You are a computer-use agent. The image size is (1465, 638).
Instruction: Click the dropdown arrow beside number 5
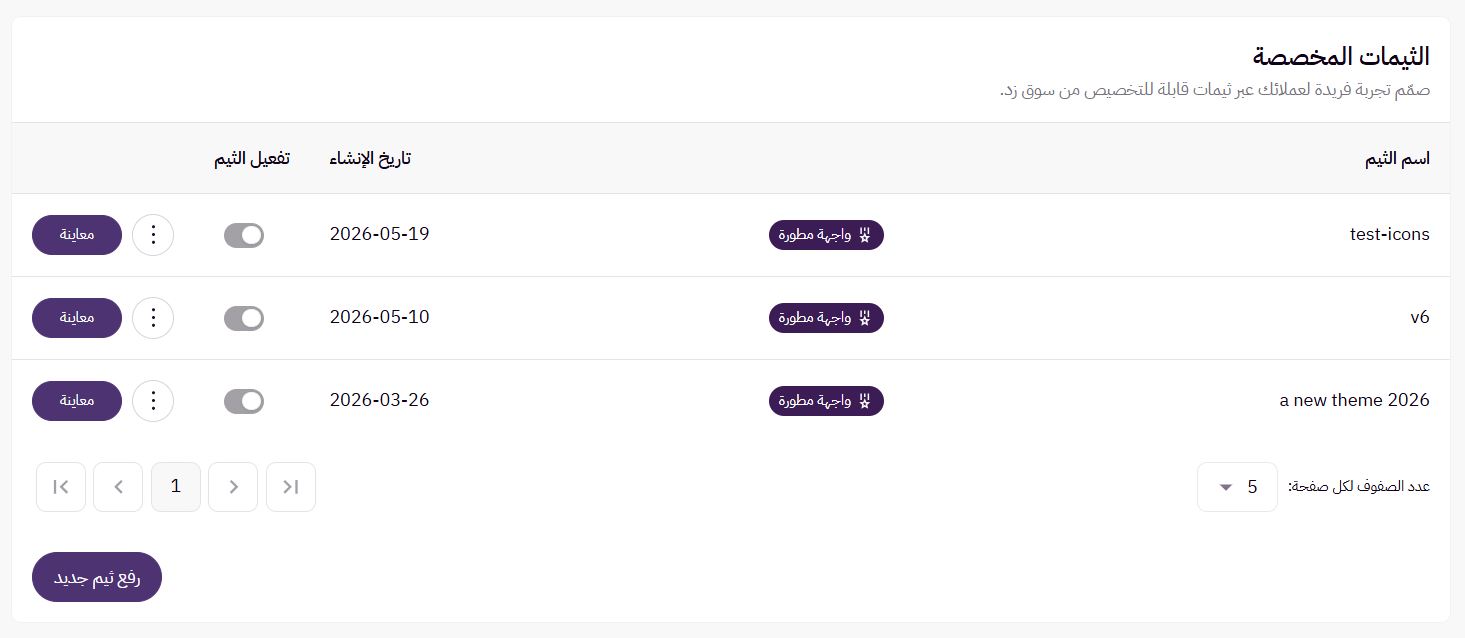tap(1226, 488)
